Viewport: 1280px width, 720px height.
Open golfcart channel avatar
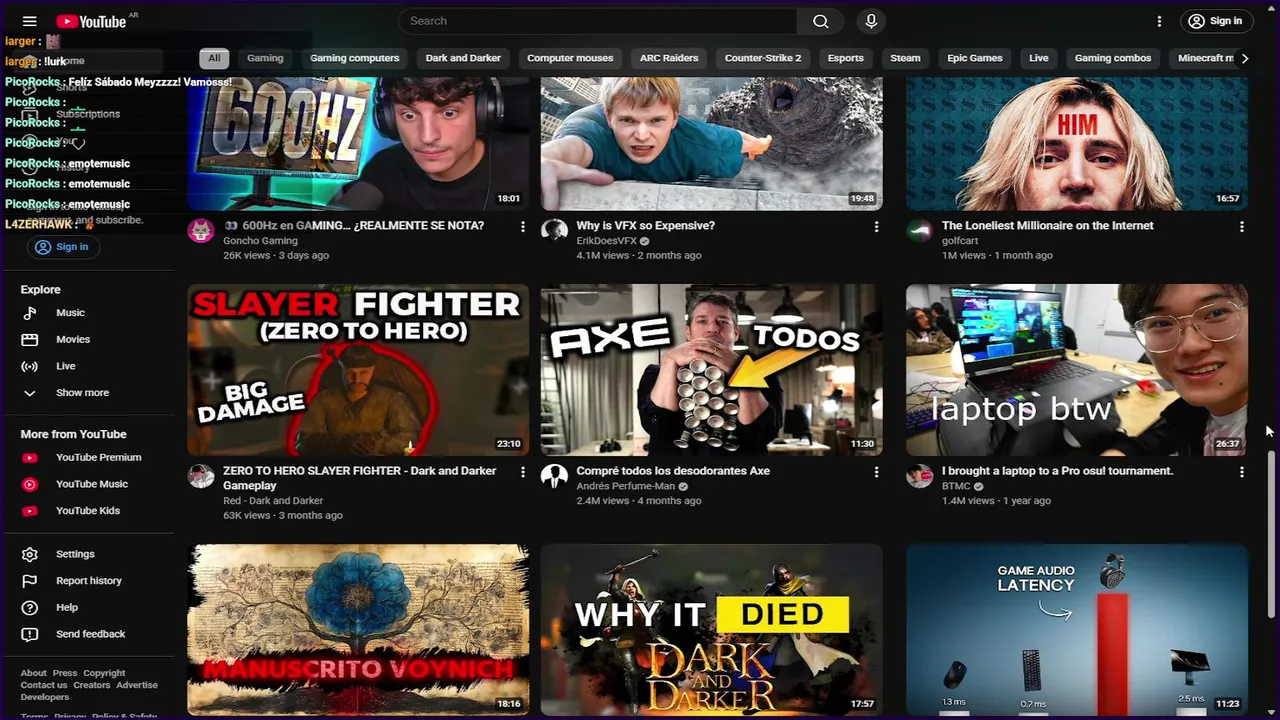point(919,231)
